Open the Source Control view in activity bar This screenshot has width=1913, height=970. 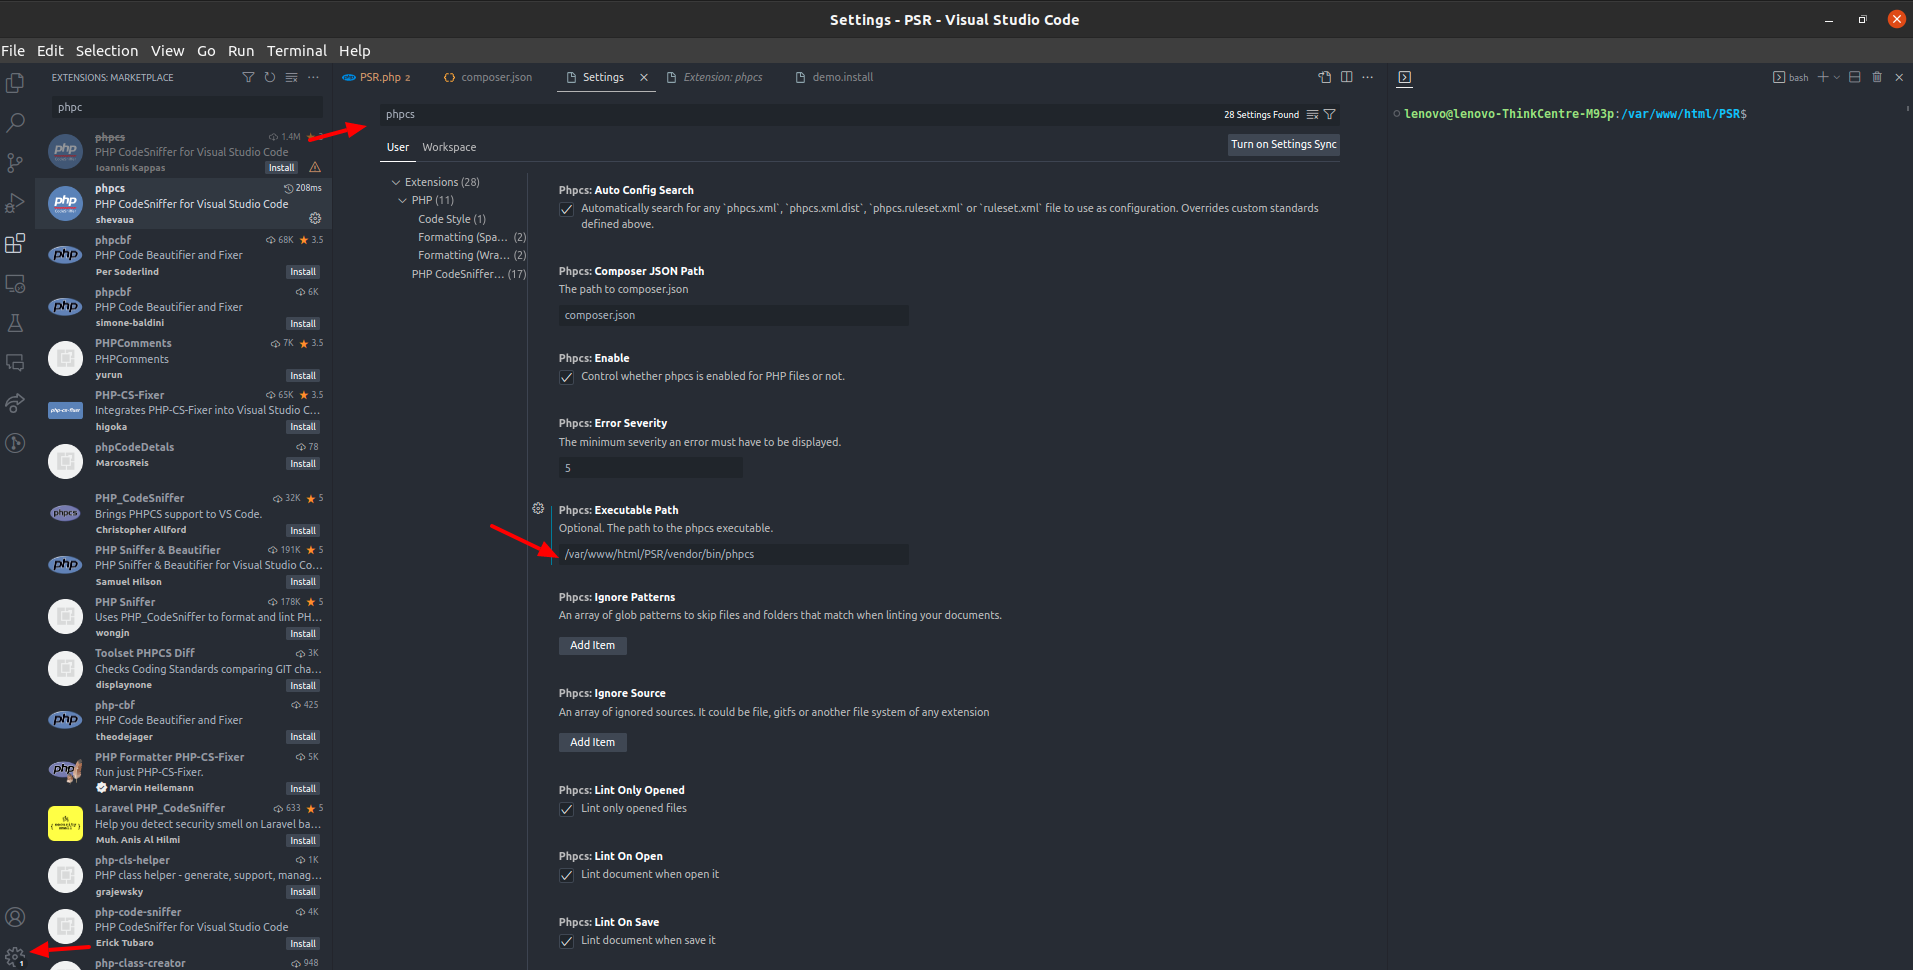coord(15,163)
